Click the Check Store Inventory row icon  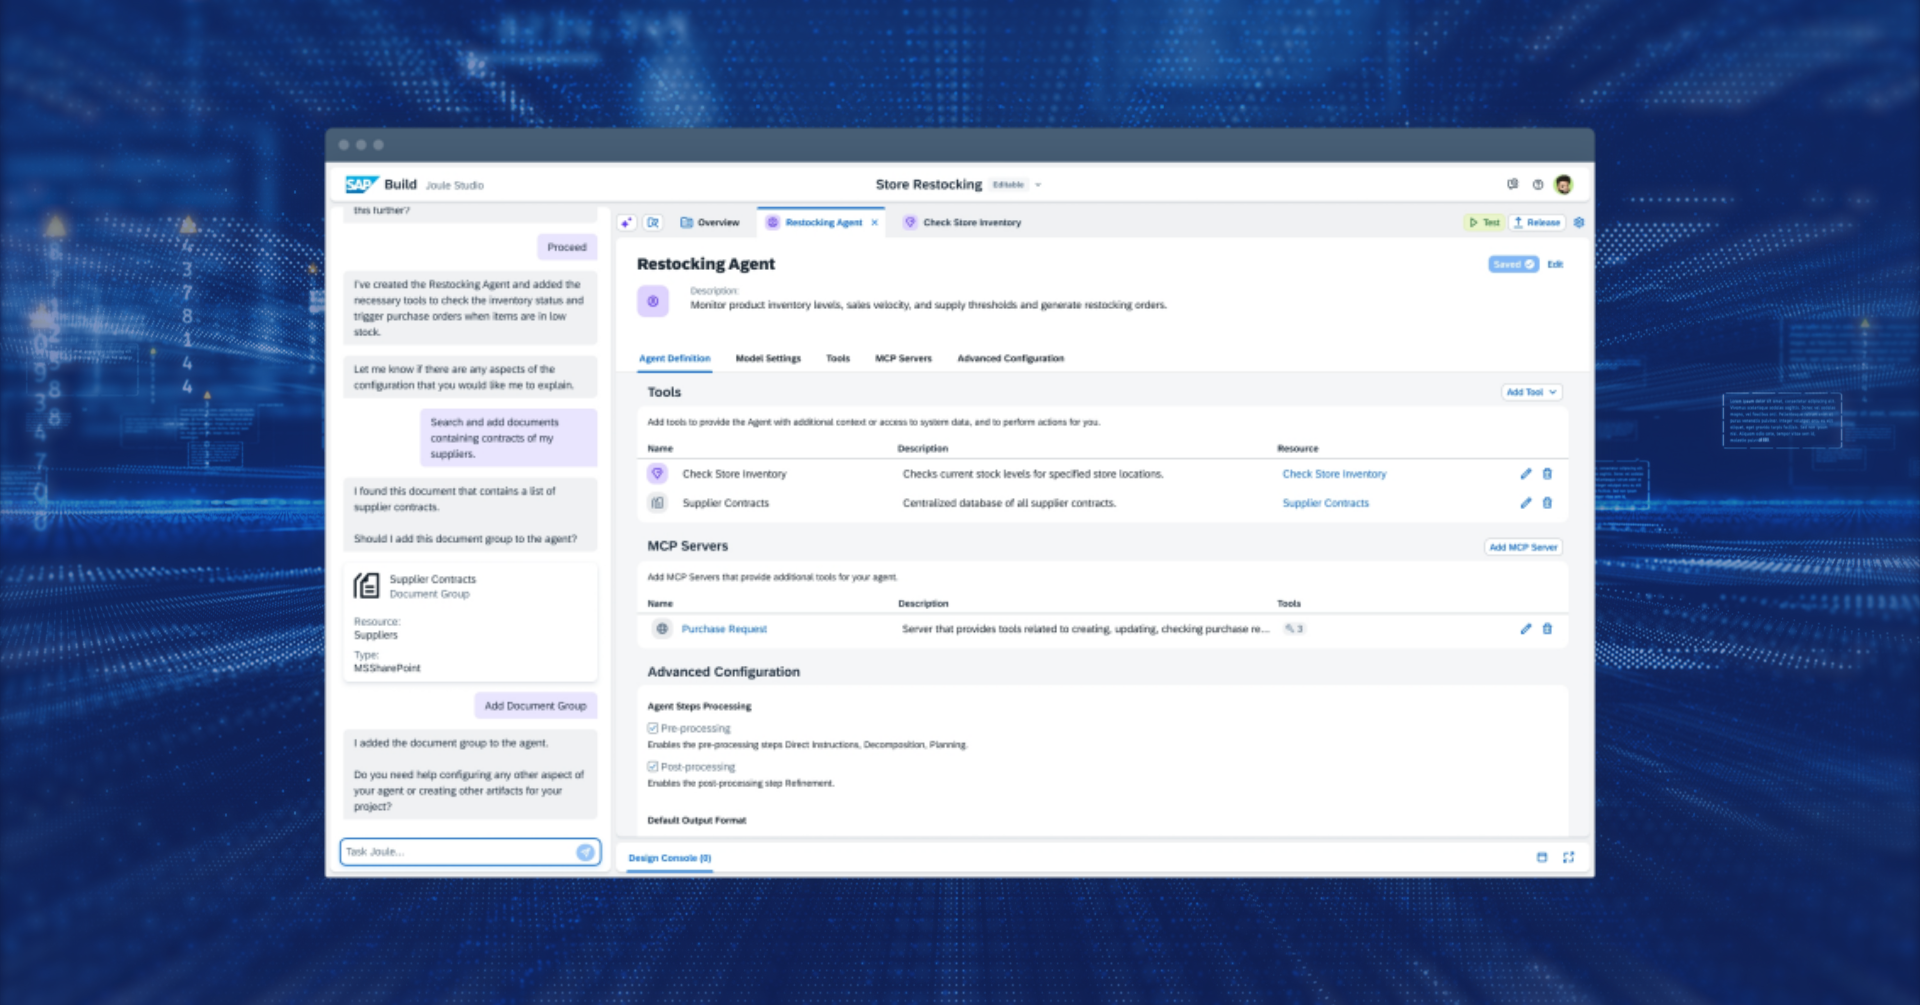pyautogui.click(x=657, y=473)
